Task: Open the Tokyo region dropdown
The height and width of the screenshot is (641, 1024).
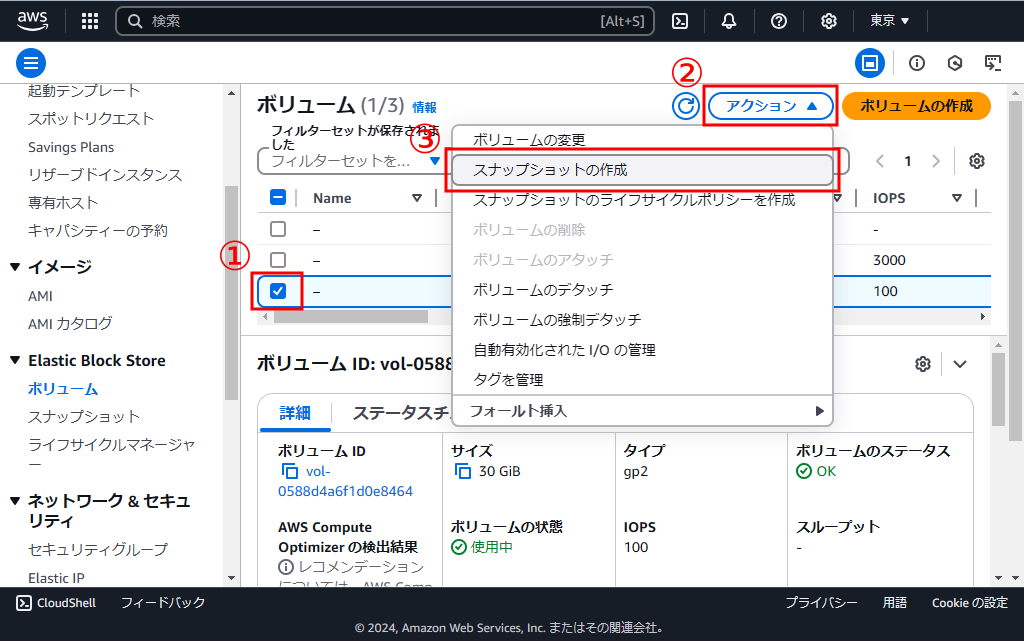Action: [x=889, y=21]
